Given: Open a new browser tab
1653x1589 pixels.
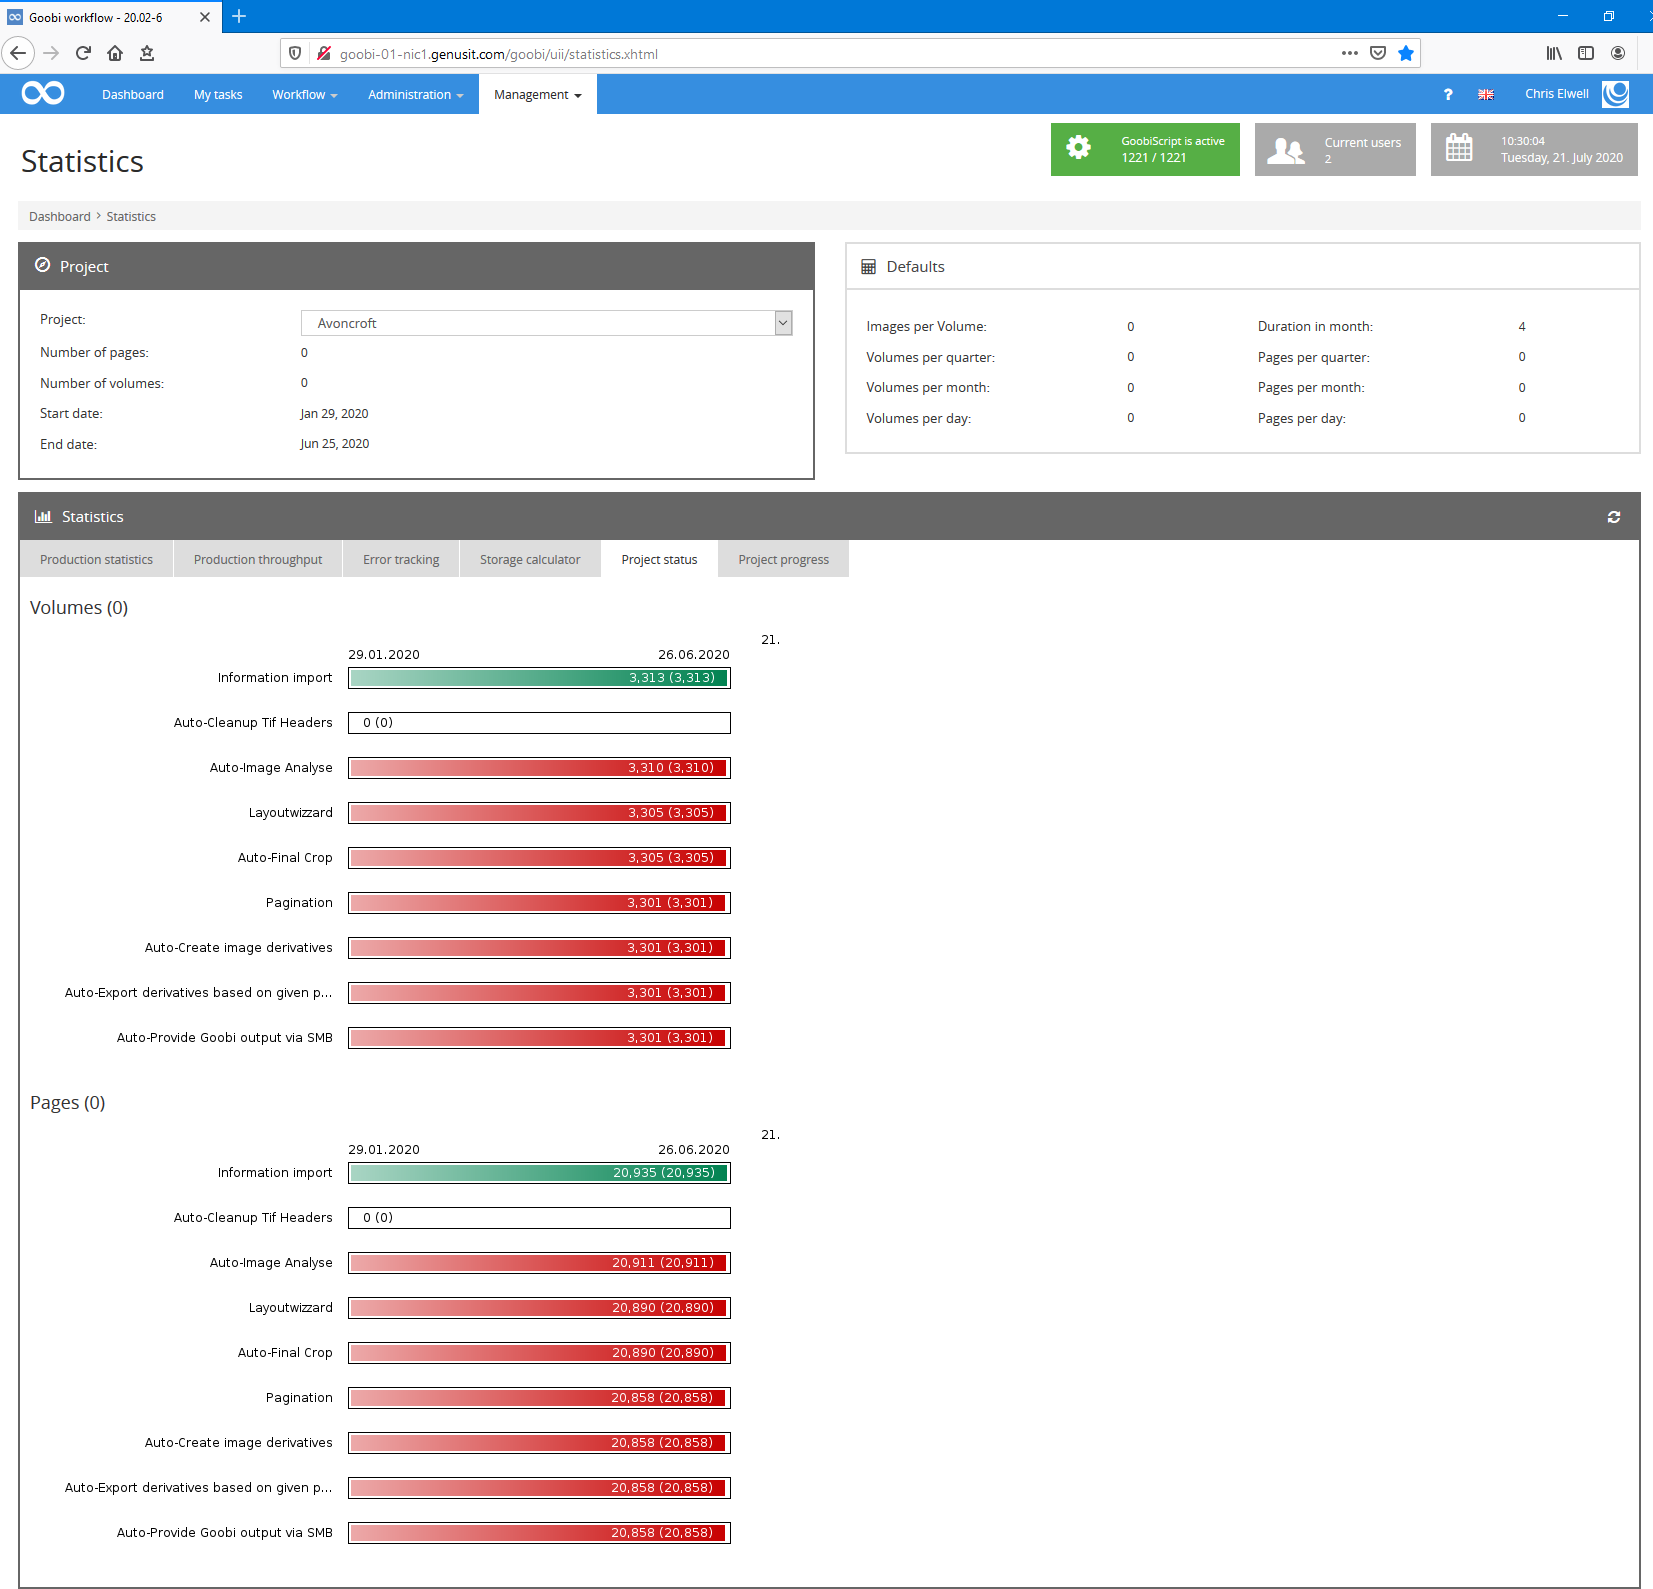Looking at the screenshot, I should [x=239, y=16].
